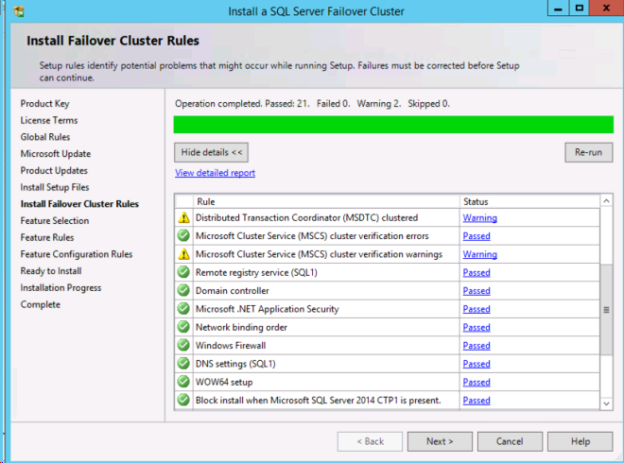
Task: Click the 'WOW64 setup' rule text
Action: (x=224, y=382)
